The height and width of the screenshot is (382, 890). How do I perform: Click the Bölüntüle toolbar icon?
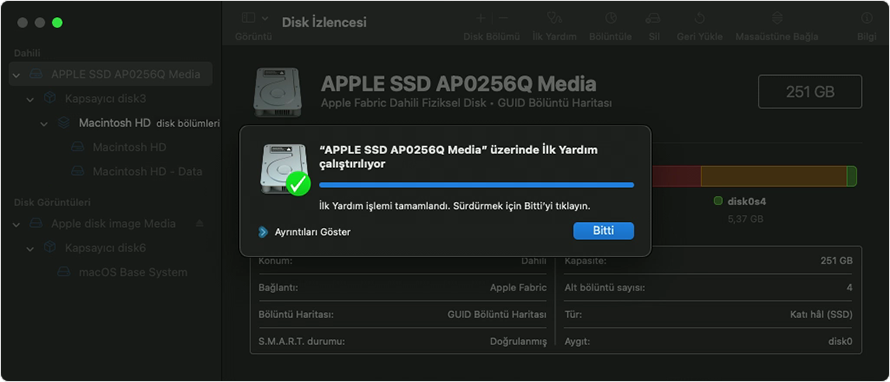pos(610,18)
